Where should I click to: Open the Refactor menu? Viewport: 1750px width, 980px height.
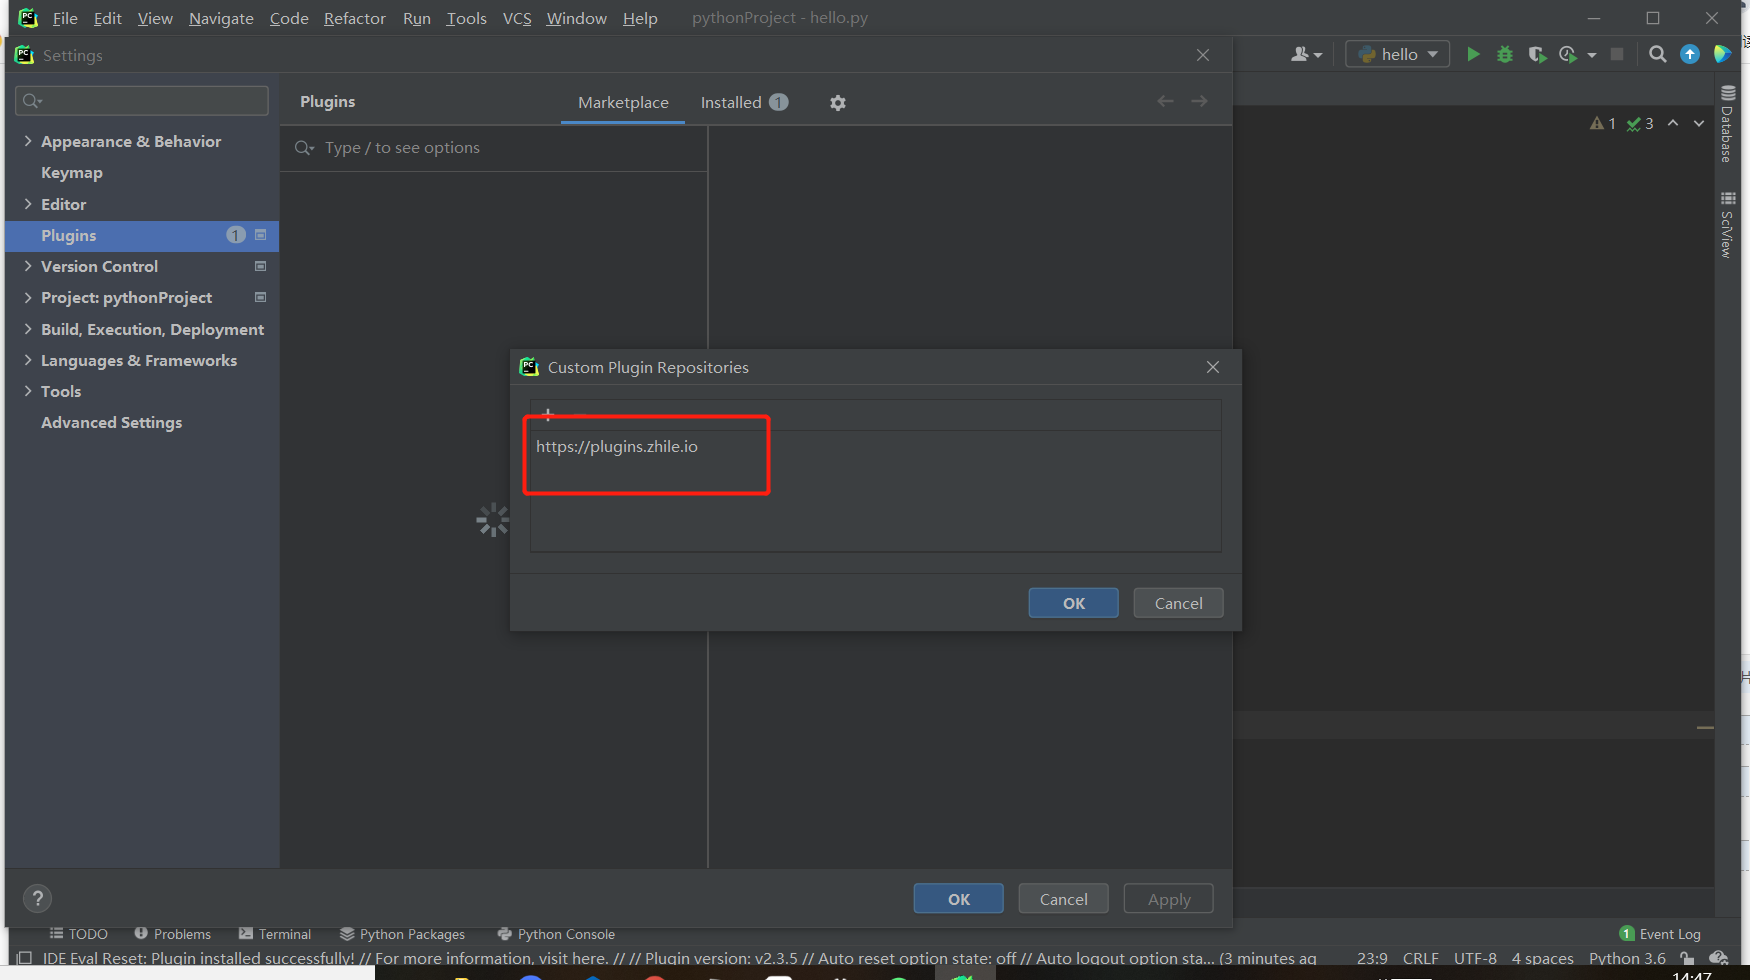coord(355,18)
